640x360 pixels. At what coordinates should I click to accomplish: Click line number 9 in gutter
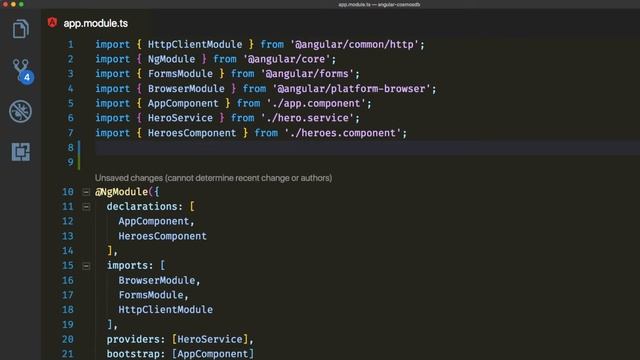click(71, 162)
